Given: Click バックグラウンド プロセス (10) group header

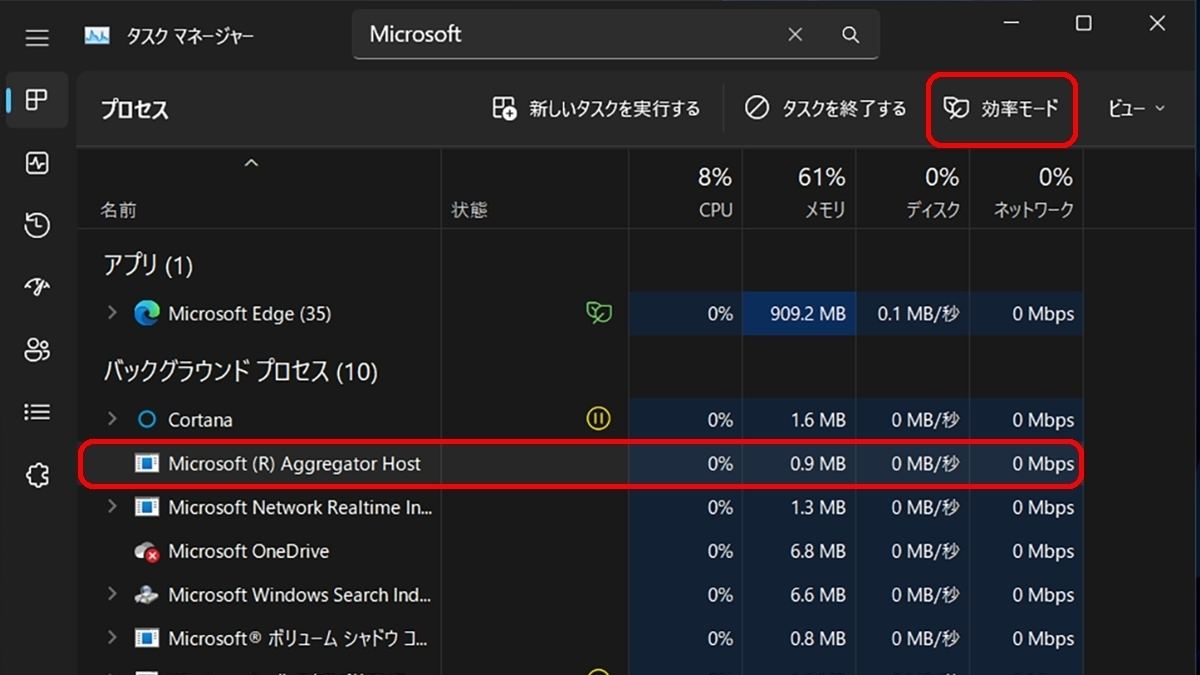Looking at the screenshot, I should (x=240, y=372).
